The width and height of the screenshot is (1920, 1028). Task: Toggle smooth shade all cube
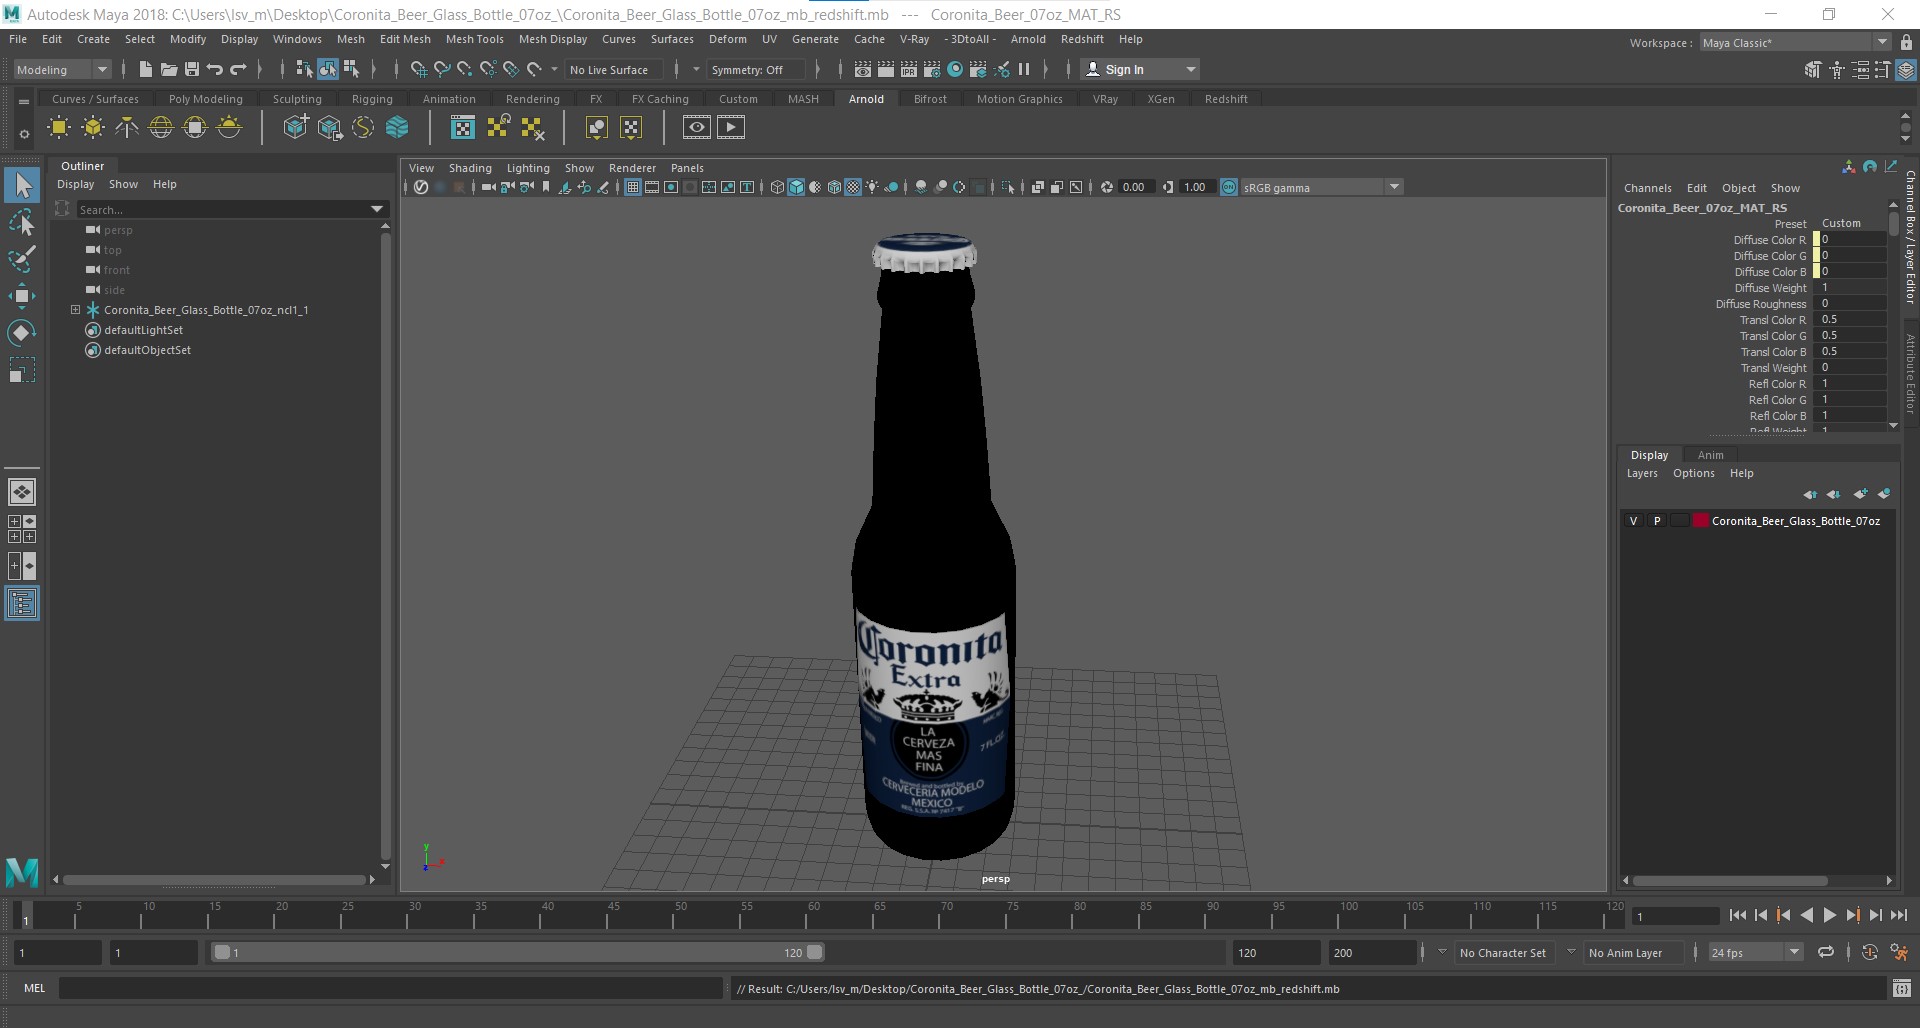796,187
